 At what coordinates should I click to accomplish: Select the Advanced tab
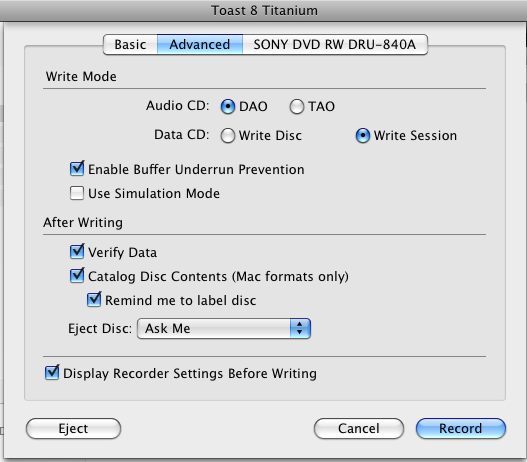pos(200,44)
